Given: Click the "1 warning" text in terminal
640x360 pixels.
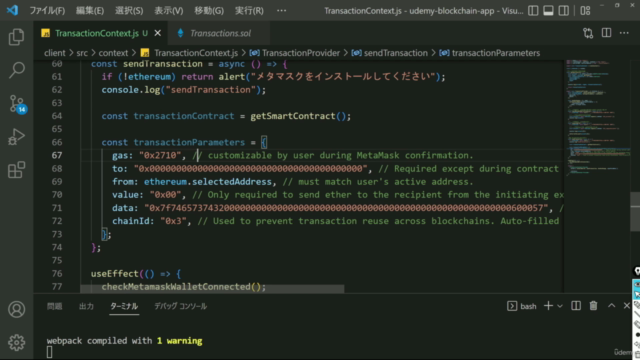Looking at the screenshot, I should [x=180, y=341].
